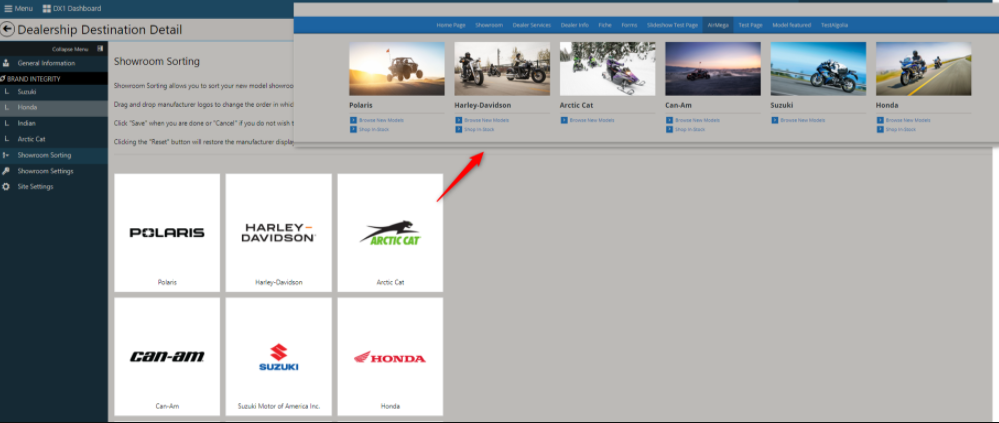Open the DX1 Dashboard grid icon
Image resolution: width=999 pixels, height=423 pixels.
tap(47, 8)
